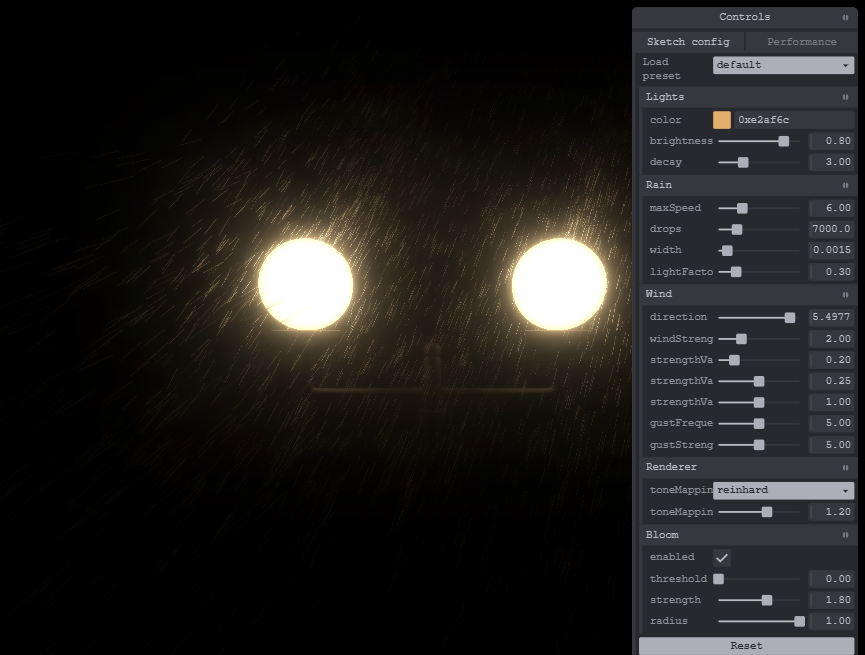Image resolution: width=865 pixels, height=655 pixels.
Task: Click the wind direction slider handle
Action: [x=790, y=317]
